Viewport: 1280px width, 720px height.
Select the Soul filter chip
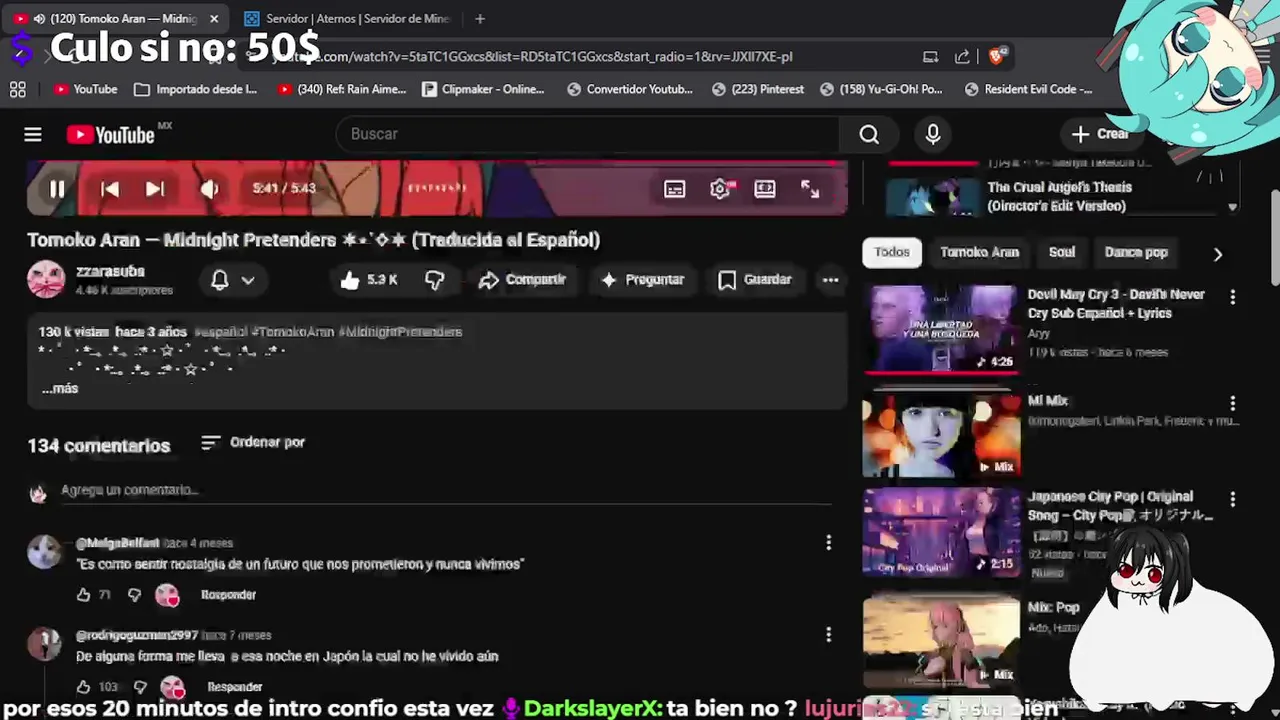[1062, 253]
